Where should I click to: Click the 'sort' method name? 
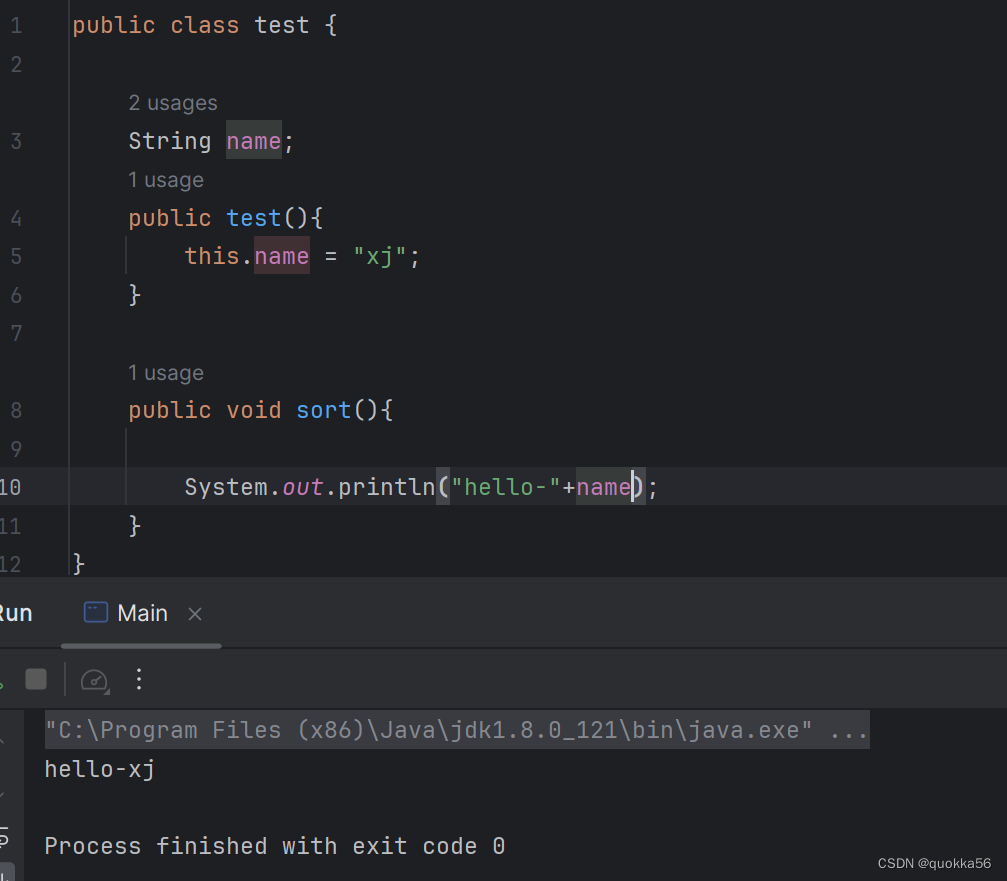(324, 410)
